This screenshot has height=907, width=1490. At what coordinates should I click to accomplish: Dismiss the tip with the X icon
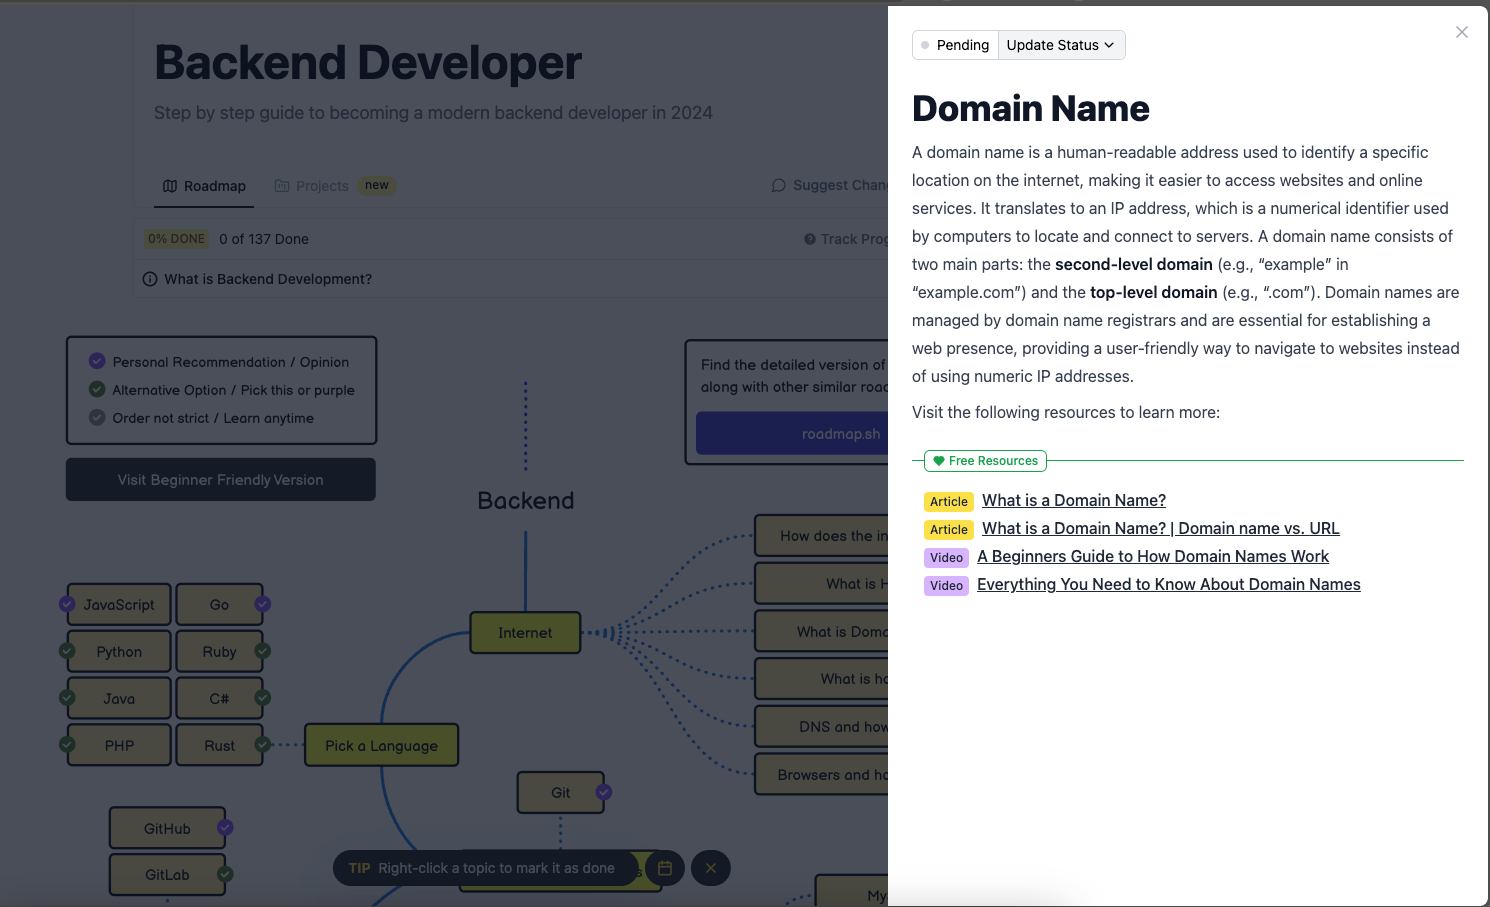(x=711, y=868)
